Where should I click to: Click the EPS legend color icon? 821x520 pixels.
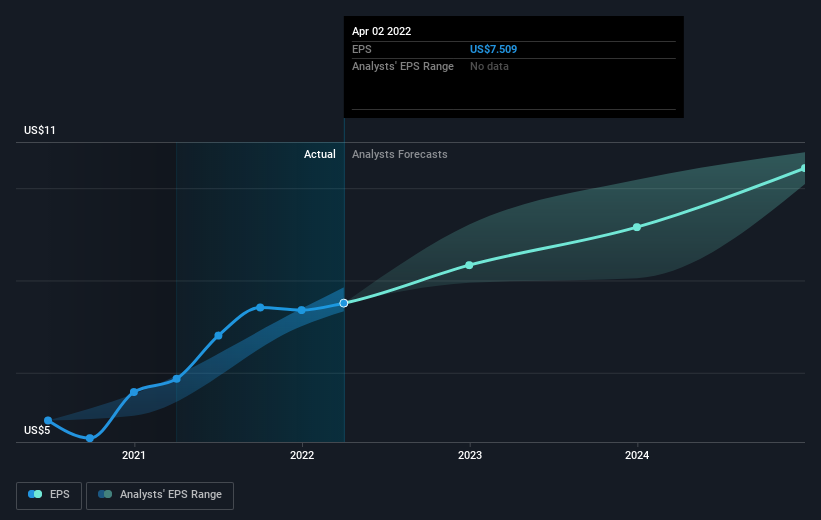coord(35,494)
